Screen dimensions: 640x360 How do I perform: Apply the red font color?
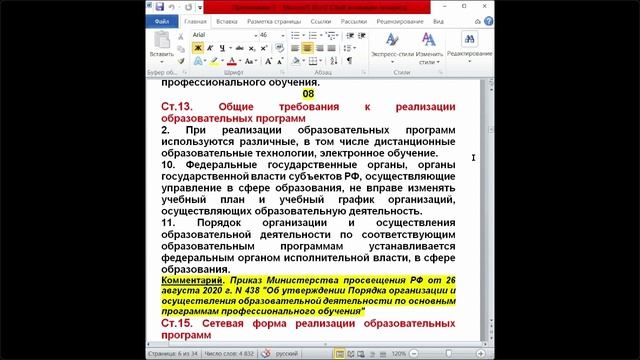[x=231, y=61]
